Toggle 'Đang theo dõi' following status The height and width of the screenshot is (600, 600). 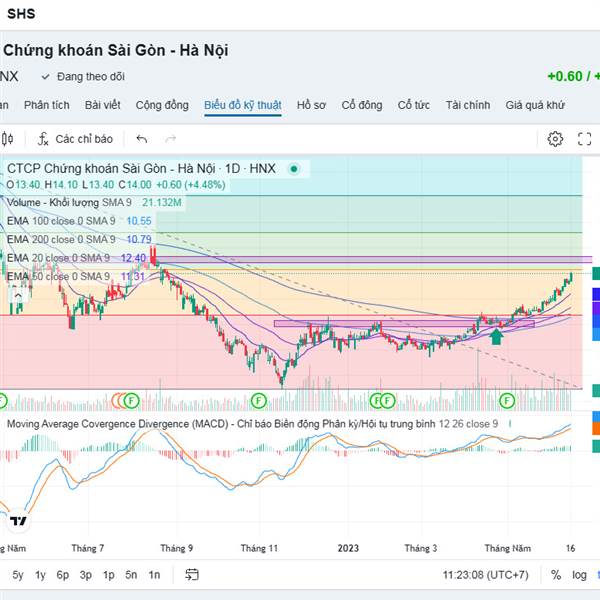tap(83, 77)
